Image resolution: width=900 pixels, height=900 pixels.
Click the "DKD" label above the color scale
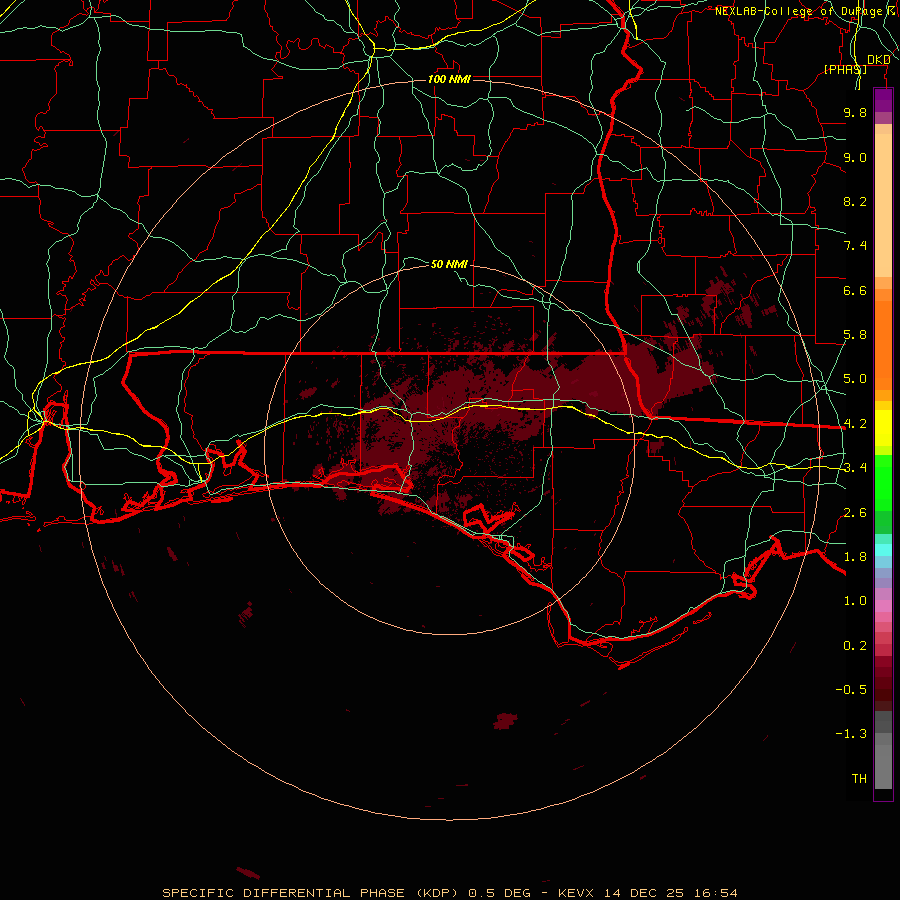tap(878, 60)
